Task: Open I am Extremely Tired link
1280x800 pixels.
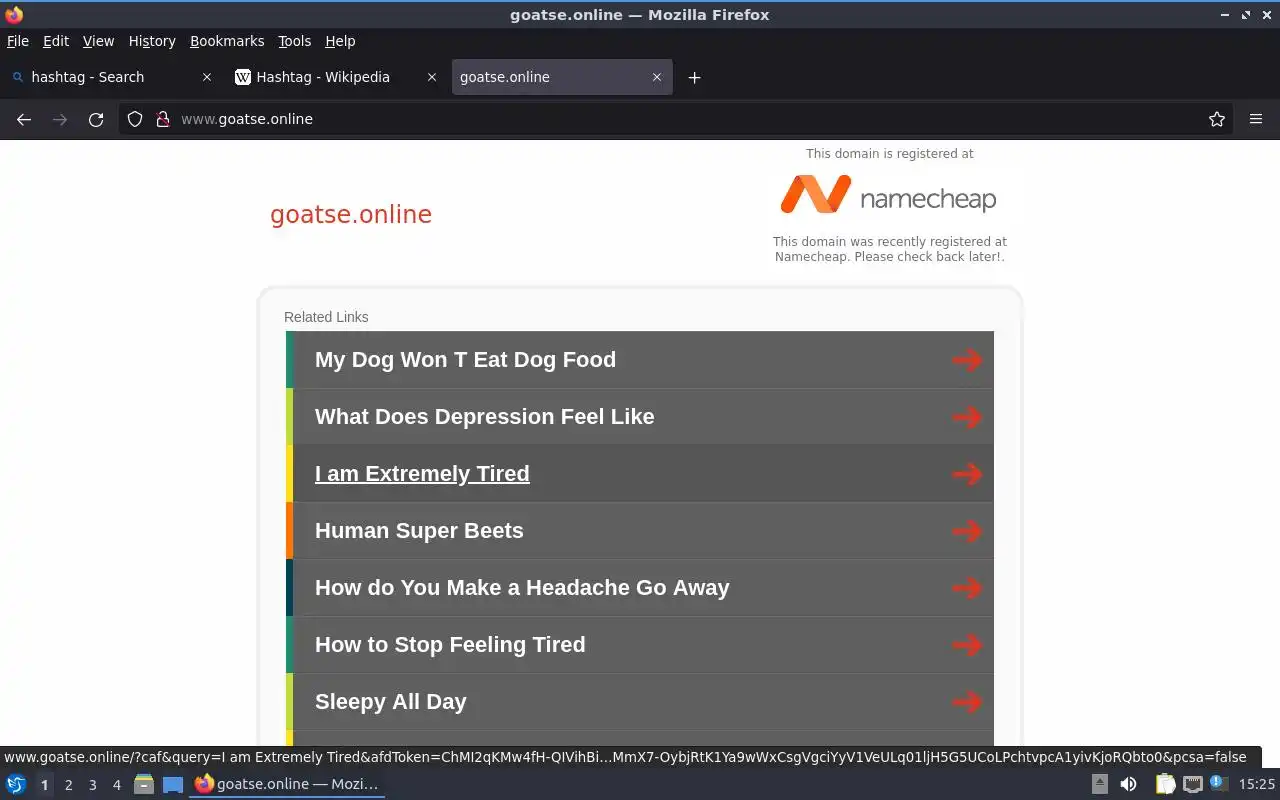Action: tap(640, 474)
